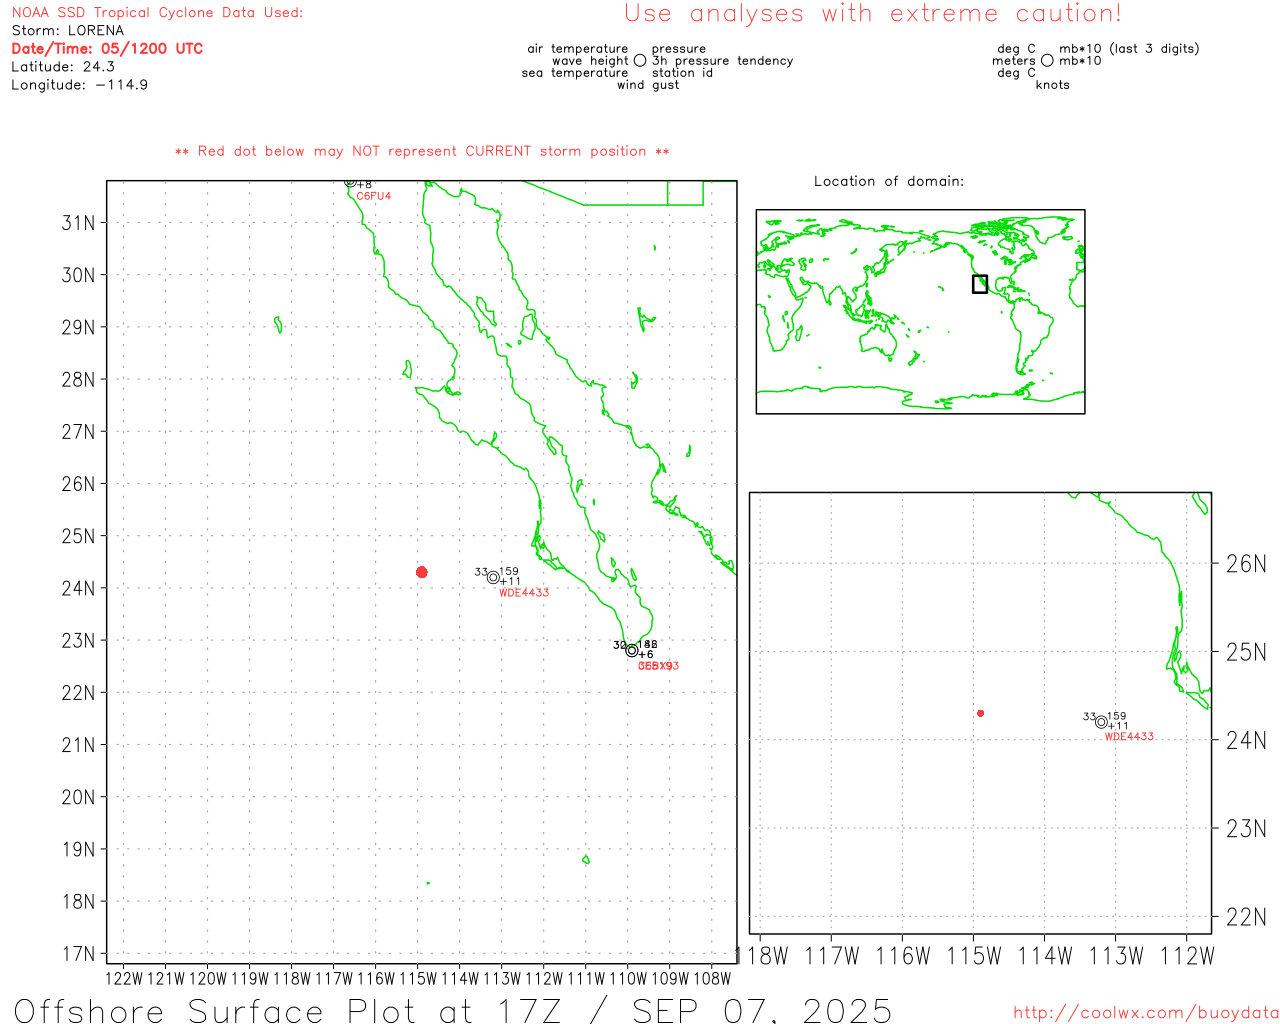
Task: Click the left legend station circle symbol
Action: coord(640,60)
